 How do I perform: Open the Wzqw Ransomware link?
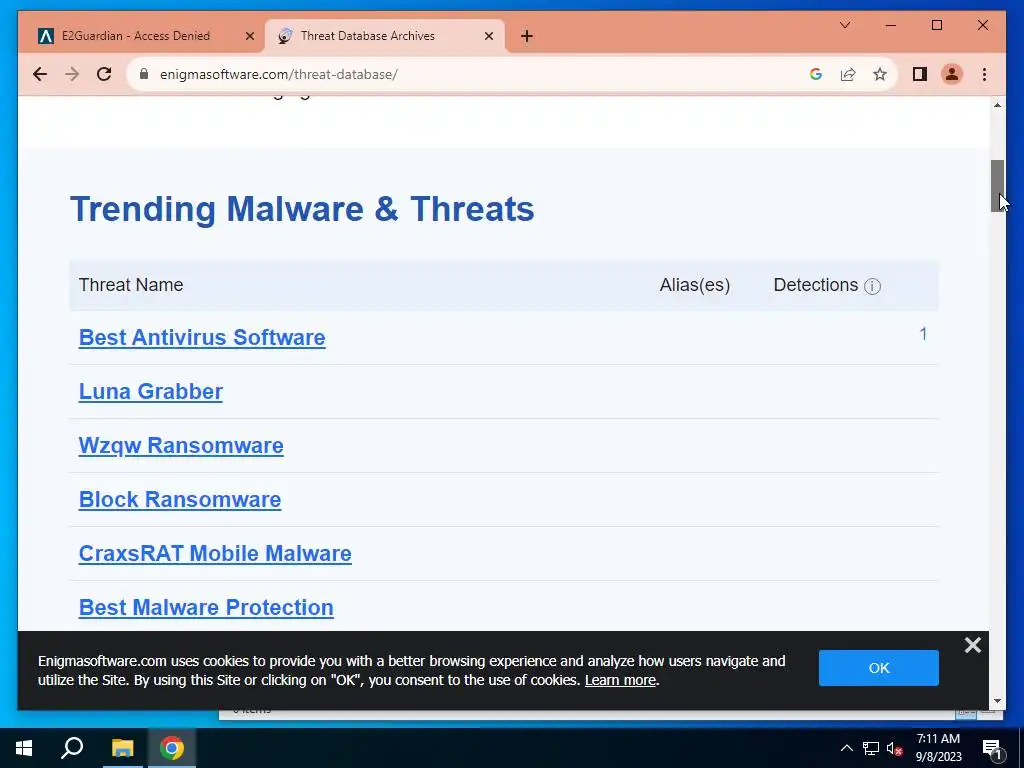pyautogui.click(x=181, y=445)
